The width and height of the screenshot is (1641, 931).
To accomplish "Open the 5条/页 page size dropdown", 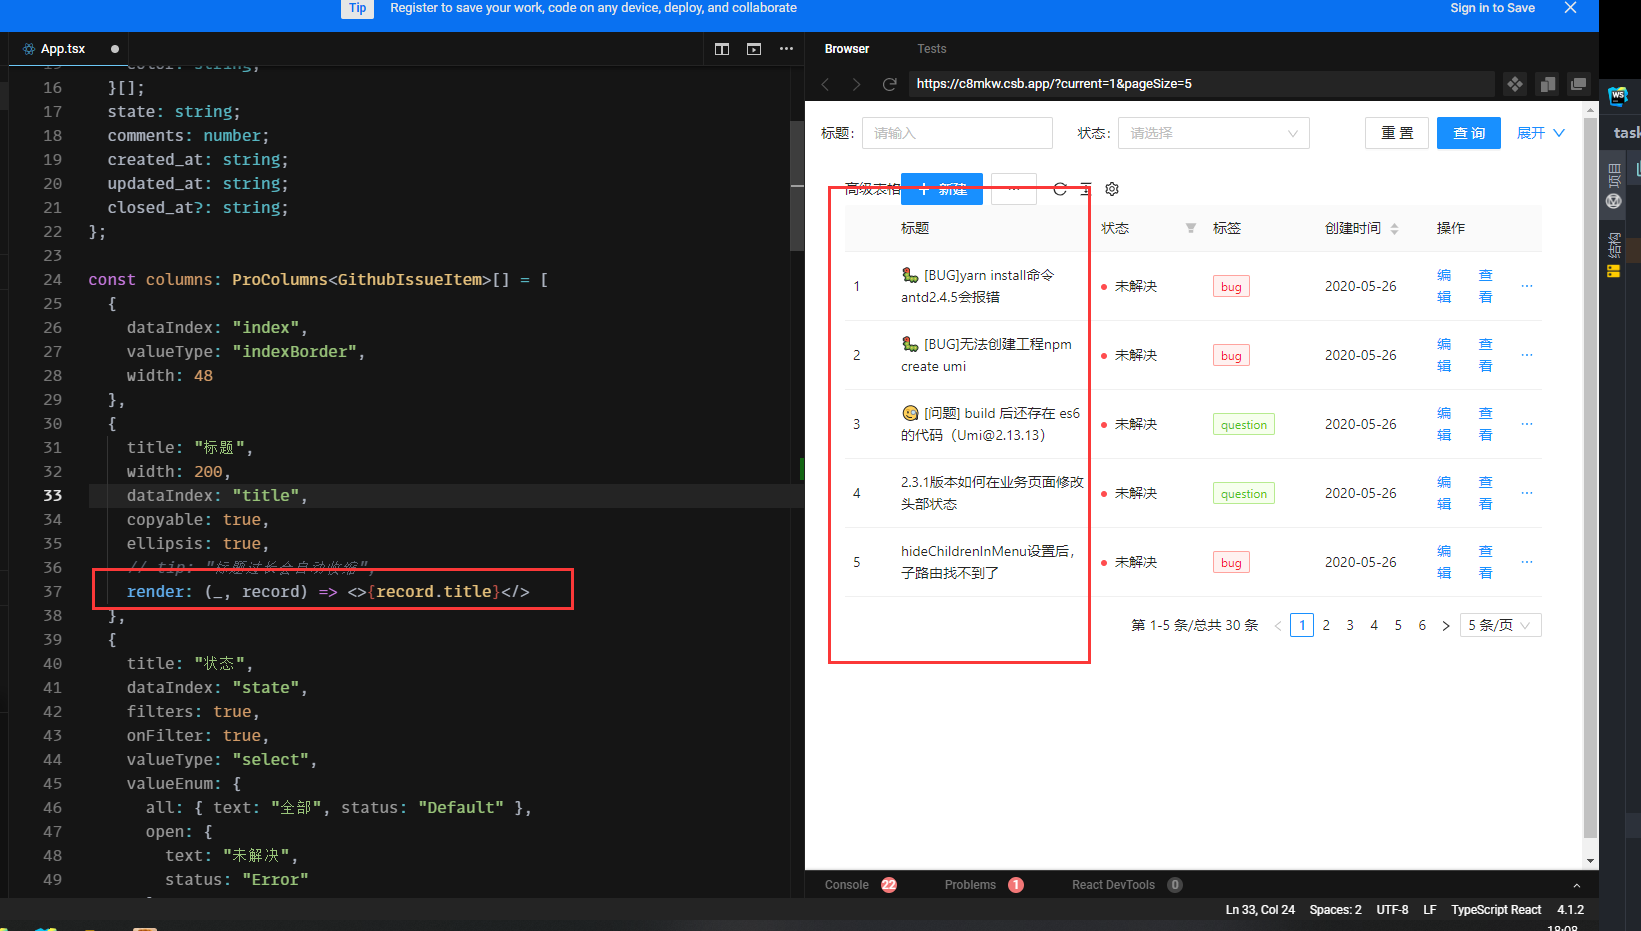I will coord(1500,624).
